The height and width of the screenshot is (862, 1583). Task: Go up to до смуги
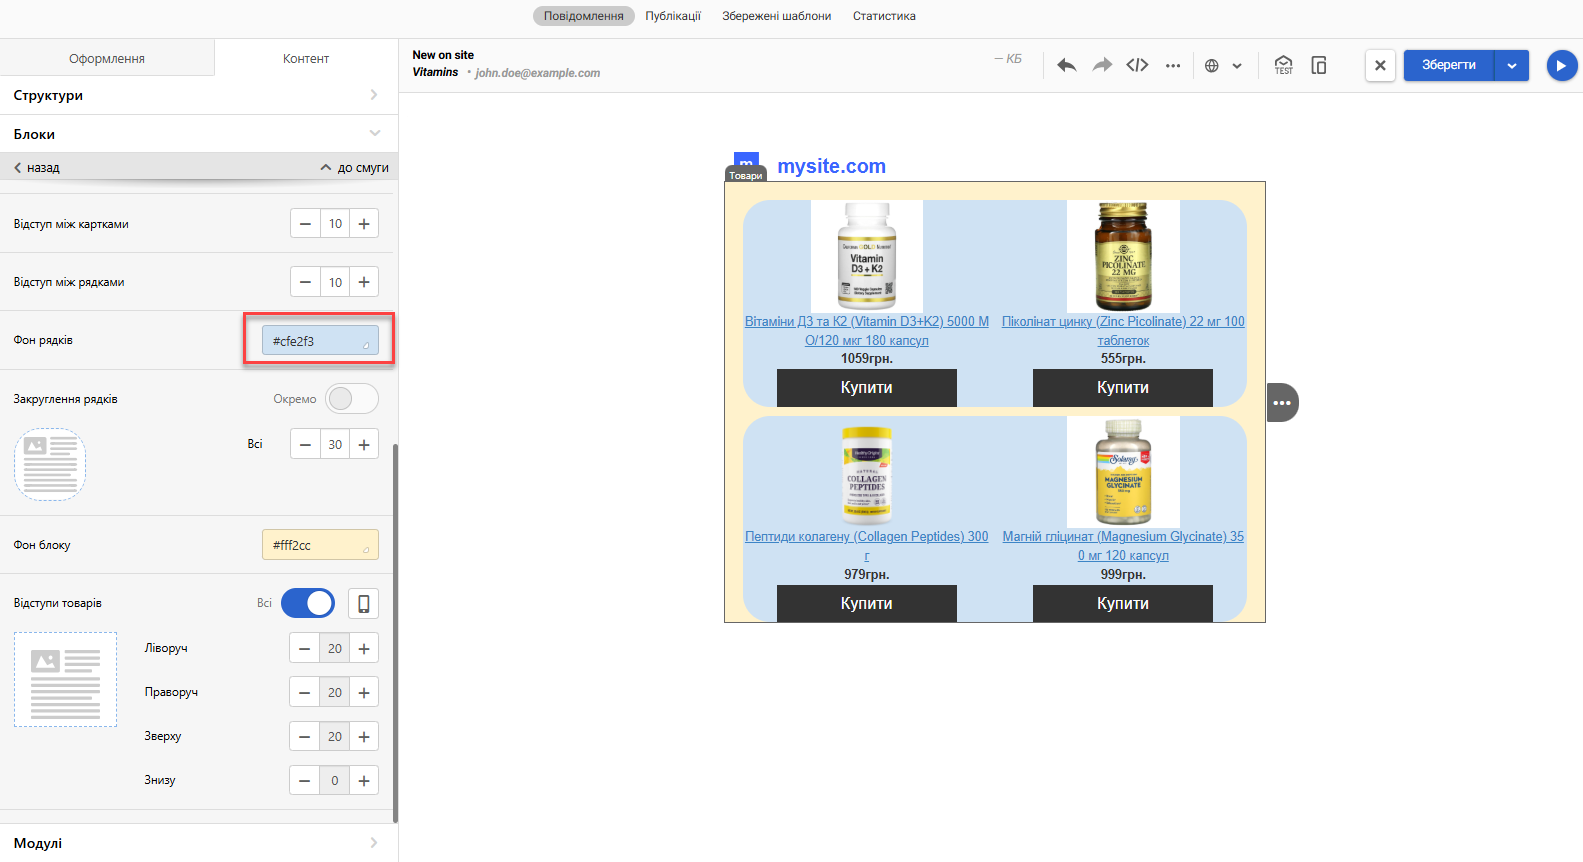[355, 167]
